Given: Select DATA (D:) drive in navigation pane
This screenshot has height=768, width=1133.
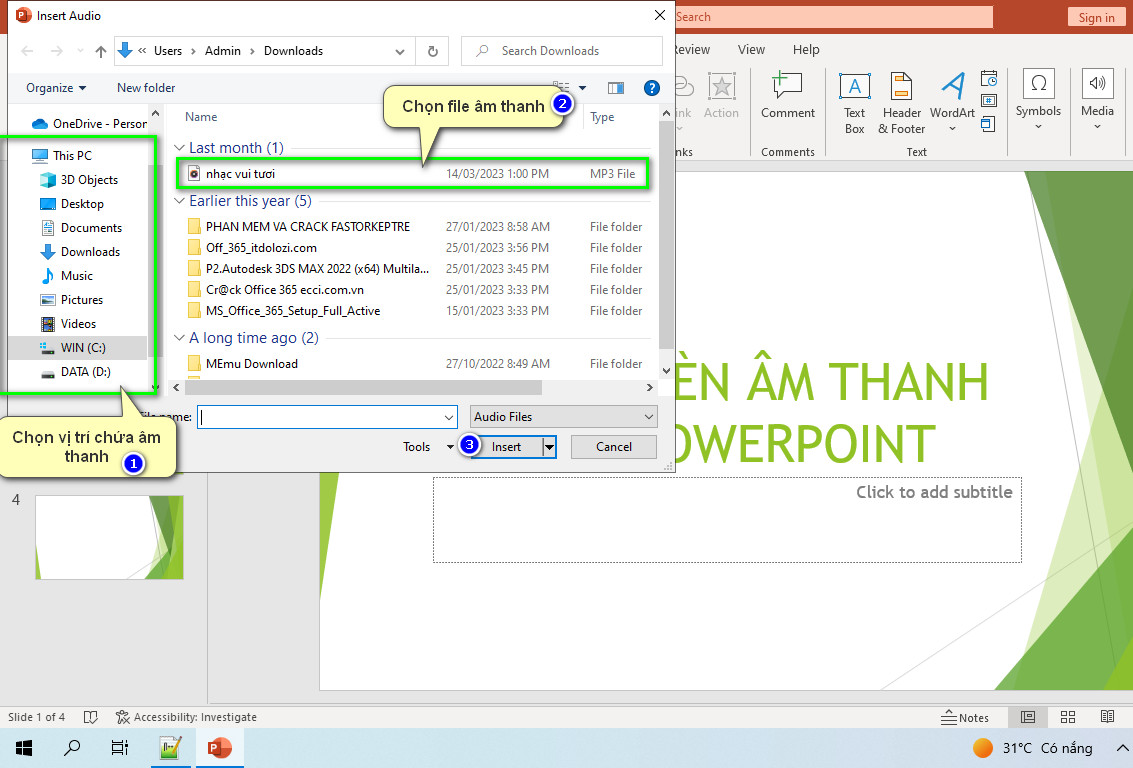Looking at the screenshot, I should (x=85, y=372).
